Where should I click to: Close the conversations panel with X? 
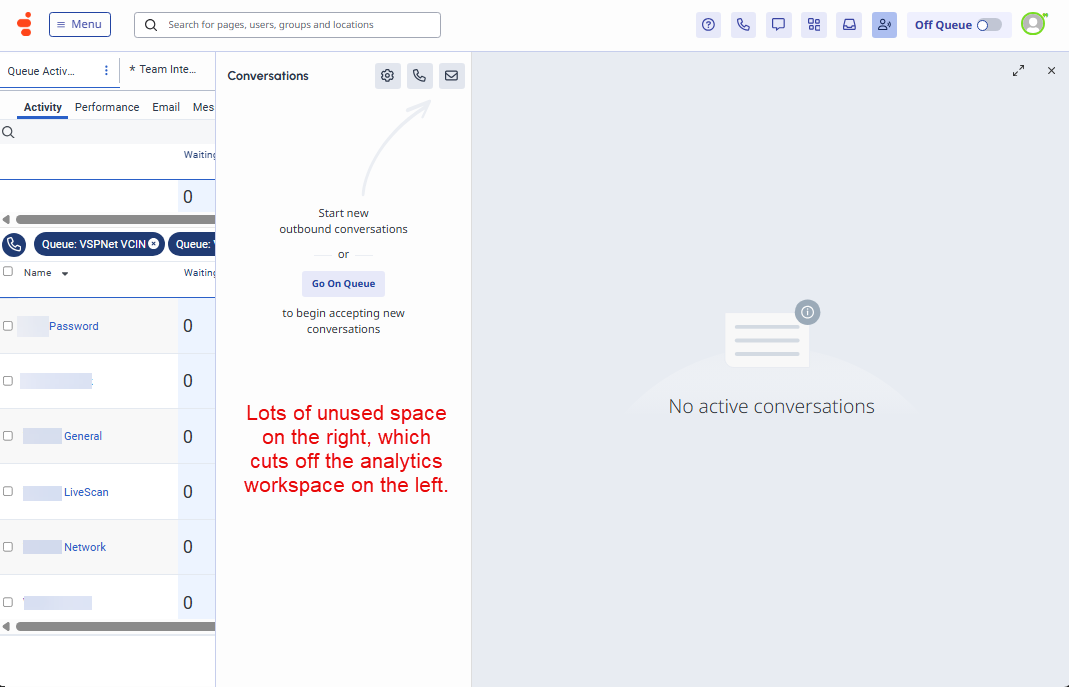click(1051, 71)
